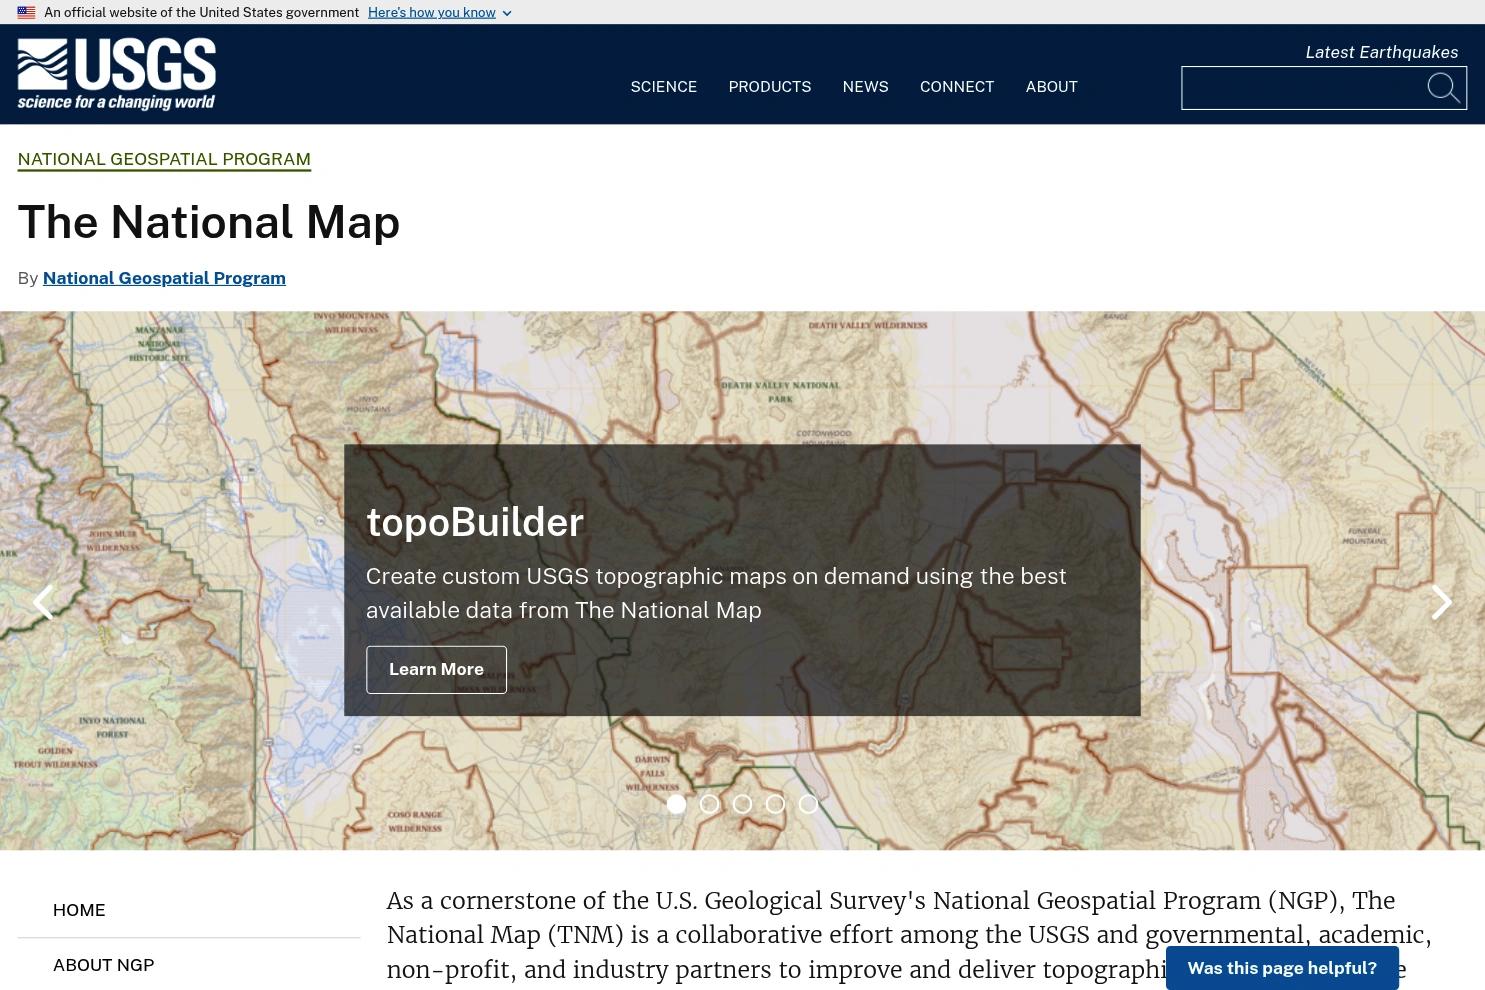
Task: Click the 'The National Map' page heading
Action: click(x=209, y=221)
